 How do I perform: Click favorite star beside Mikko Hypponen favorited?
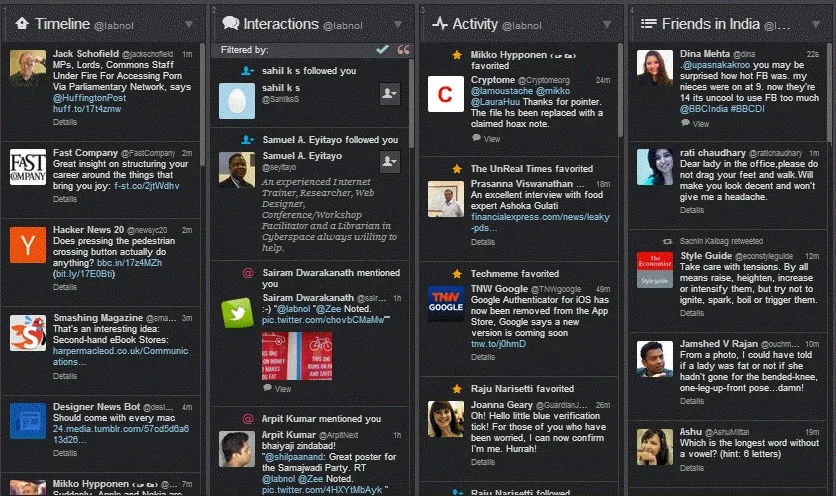click(x=457, y=54)
